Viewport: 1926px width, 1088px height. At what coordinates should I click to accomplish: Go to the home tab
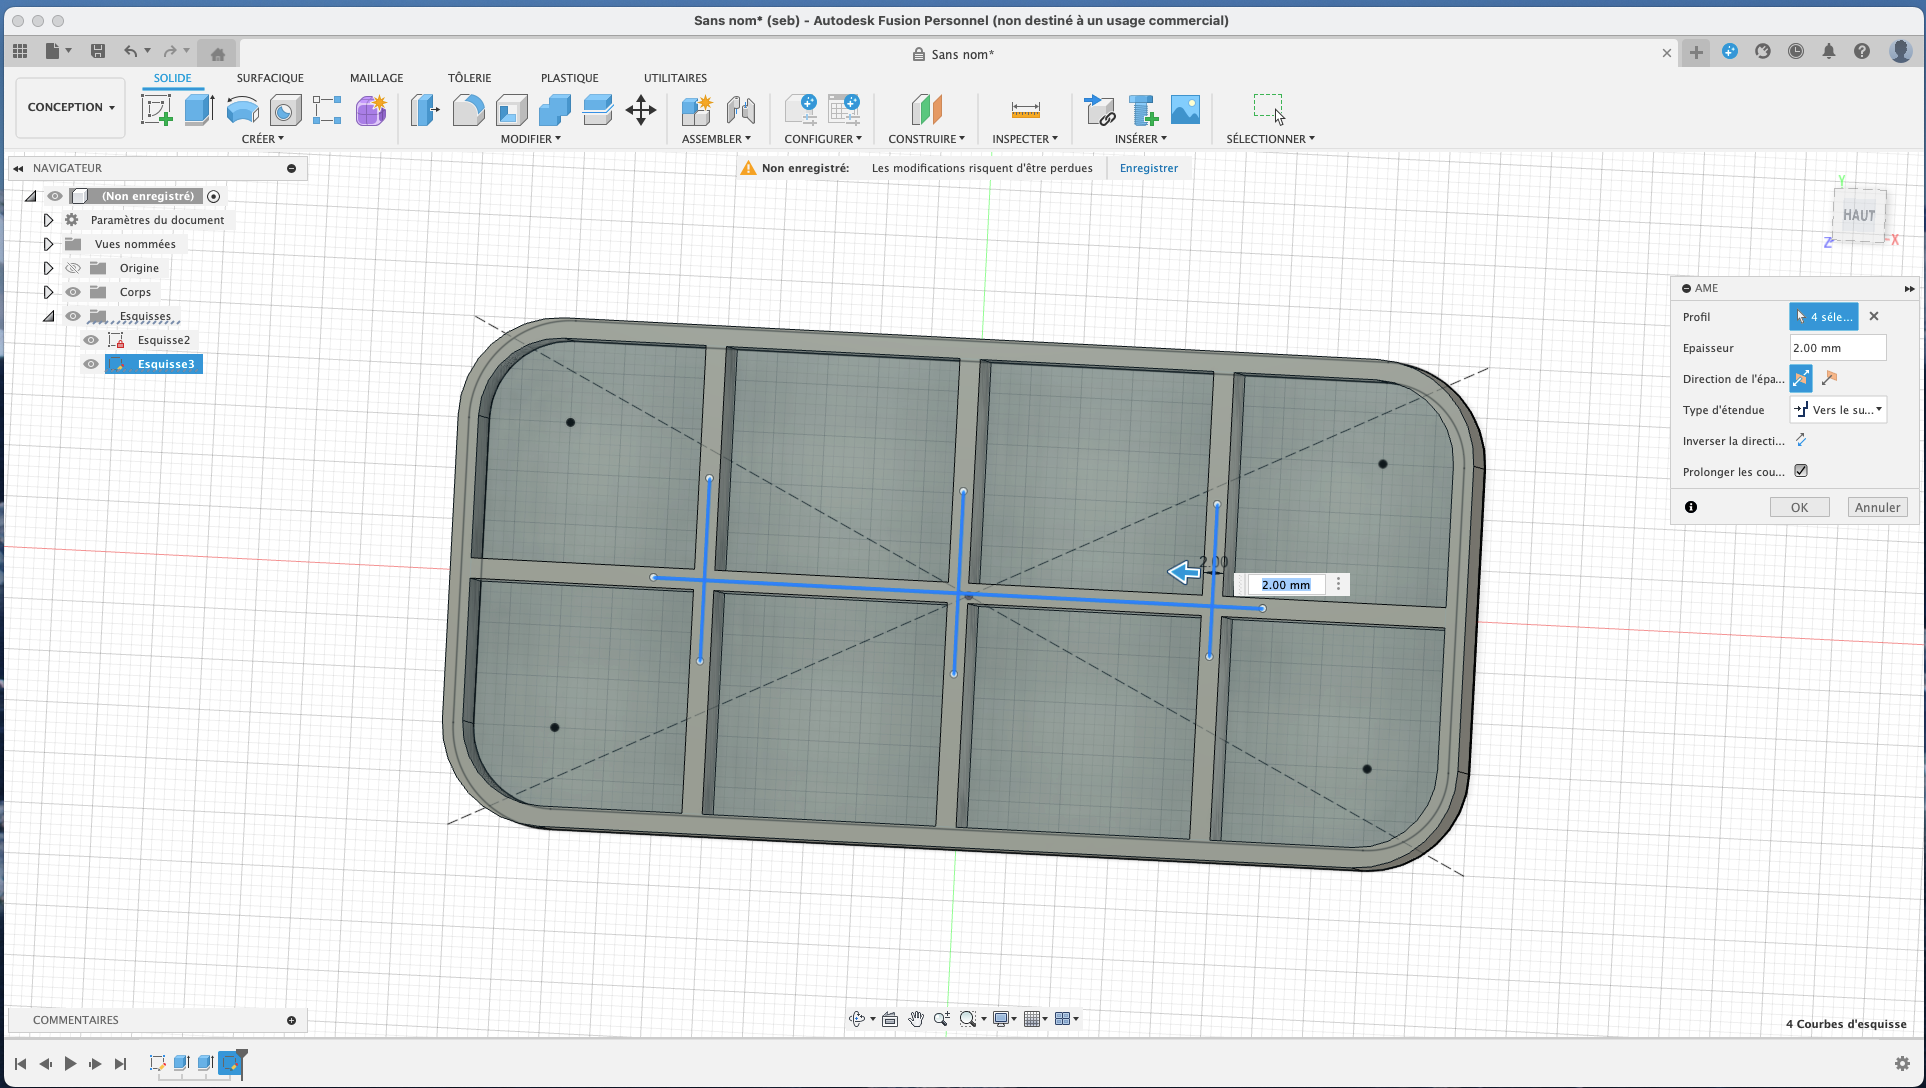[217, 54]
